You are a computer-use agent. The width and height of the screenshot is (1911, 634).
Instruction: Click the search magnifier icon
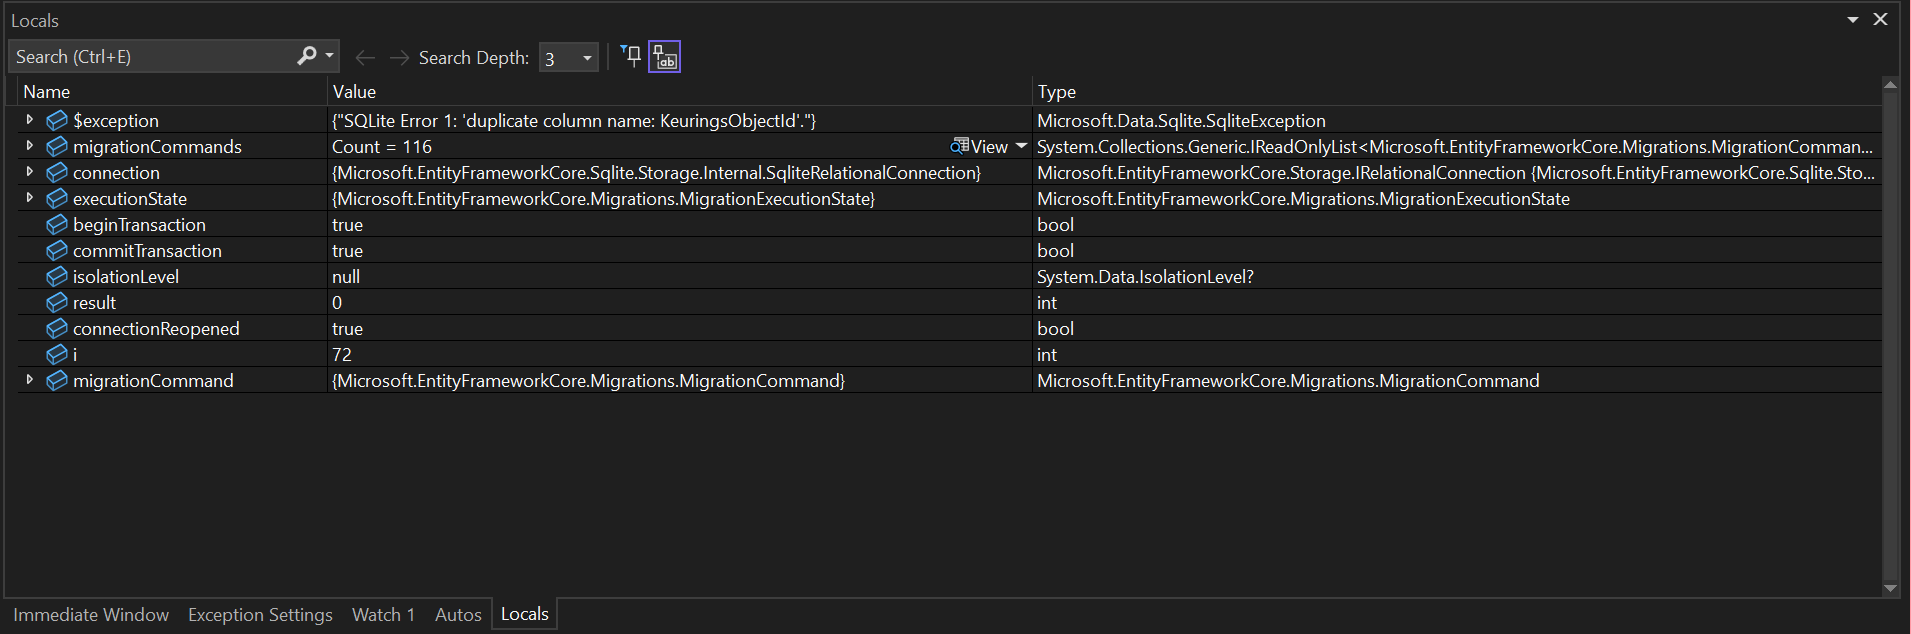[306, 56]
